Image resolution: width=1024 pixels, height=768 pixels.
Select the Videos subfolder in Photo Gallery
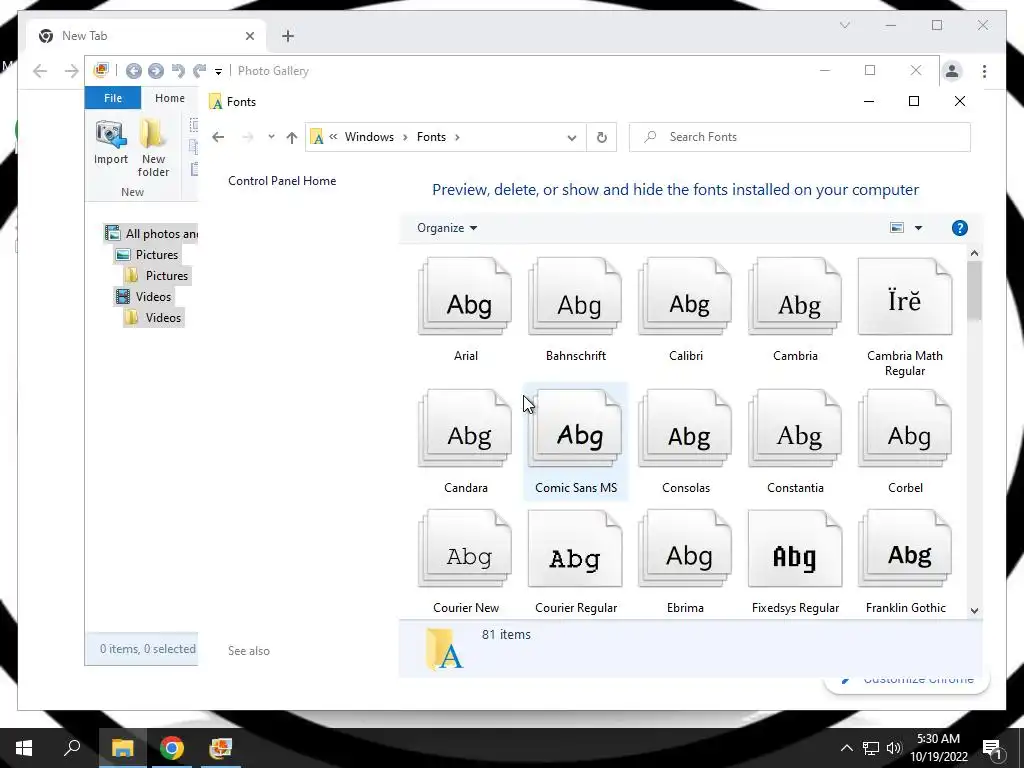(x=154, y=317)
